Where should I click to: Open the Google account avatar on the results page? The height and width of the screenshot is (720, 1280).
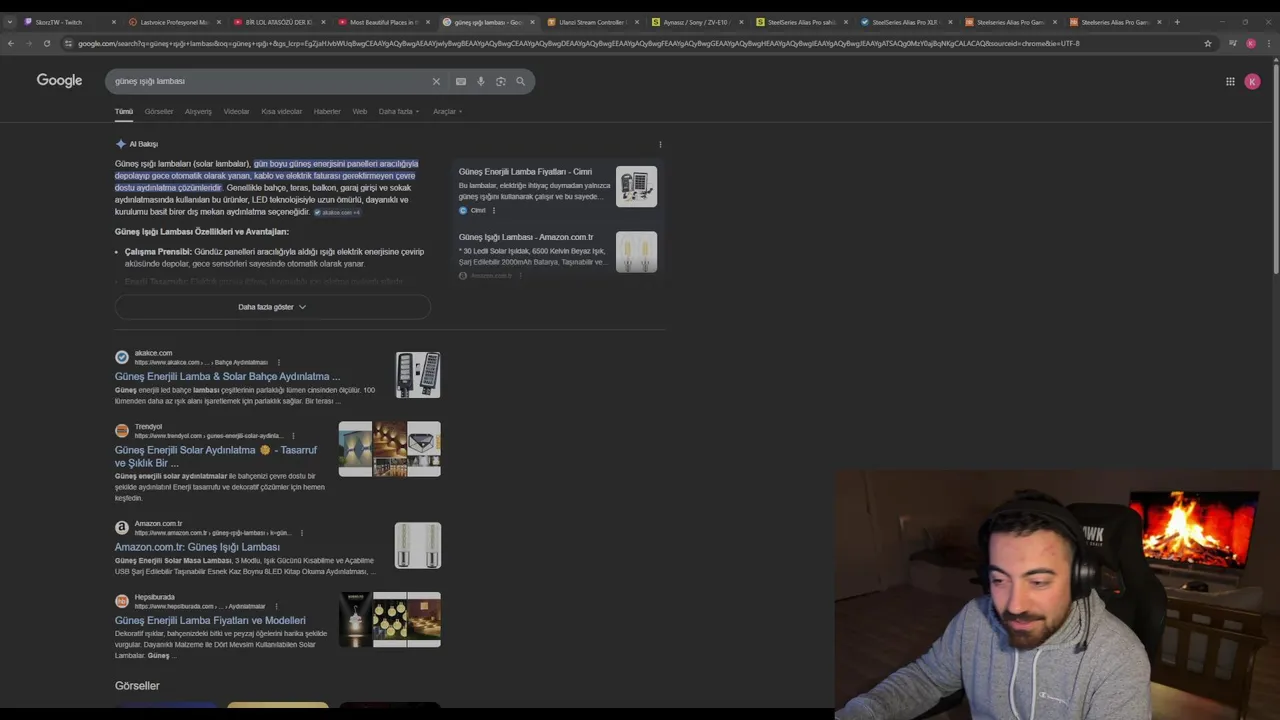[1252, 82]
